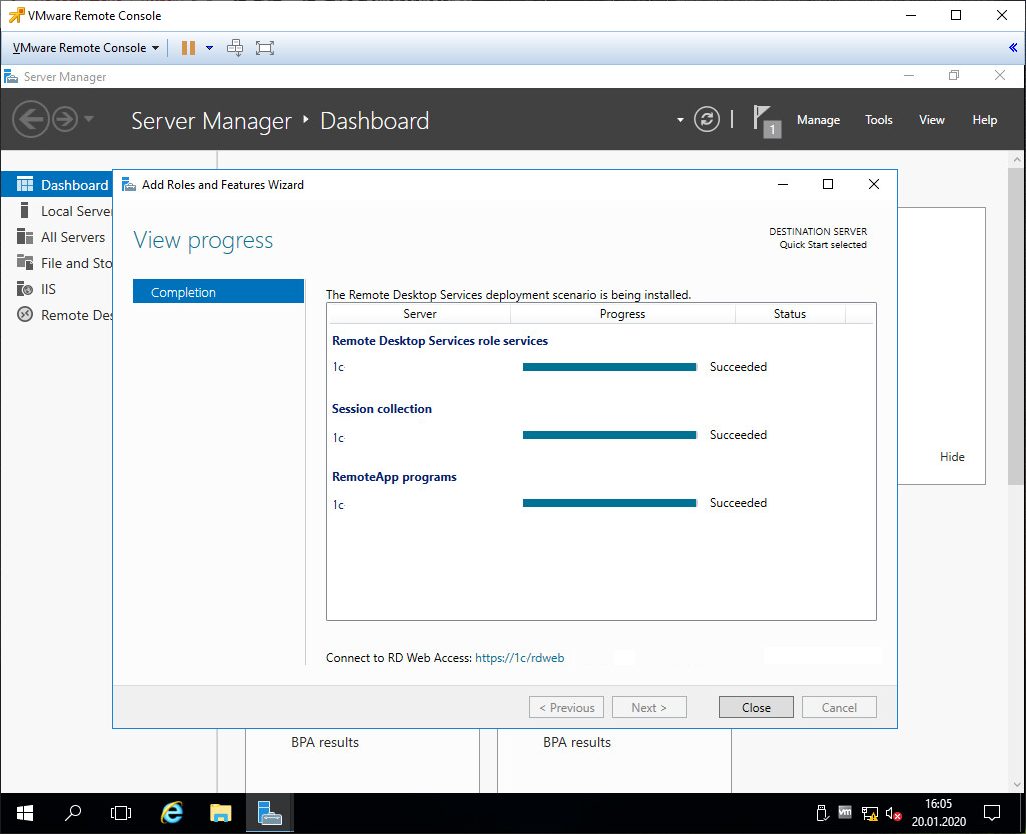
Task: Click the Cancel button in wizard
Action: [x=839, y=708]
